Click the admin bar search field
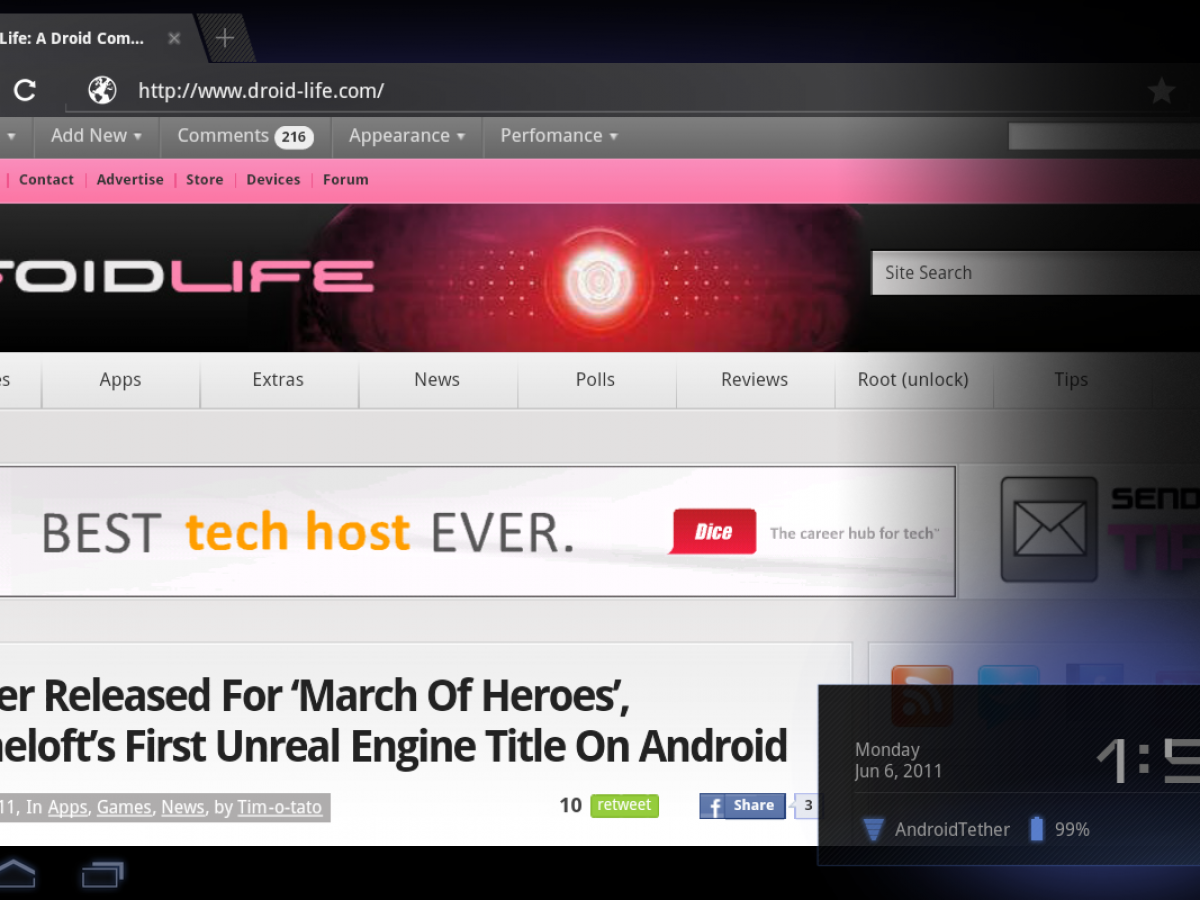The image size is (1200, 900). pos(1104,136)
